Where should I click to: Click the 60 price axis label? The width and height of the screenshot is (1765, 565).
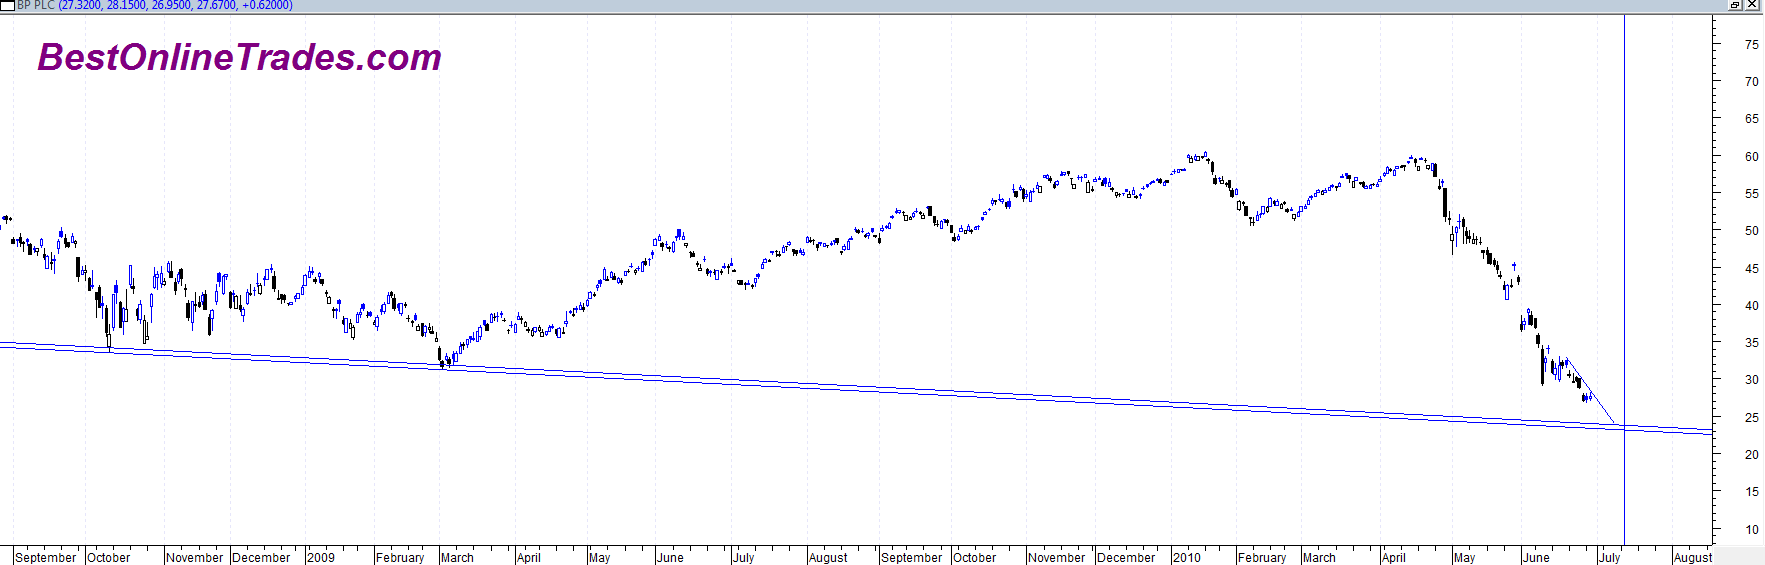(1751, 157)
